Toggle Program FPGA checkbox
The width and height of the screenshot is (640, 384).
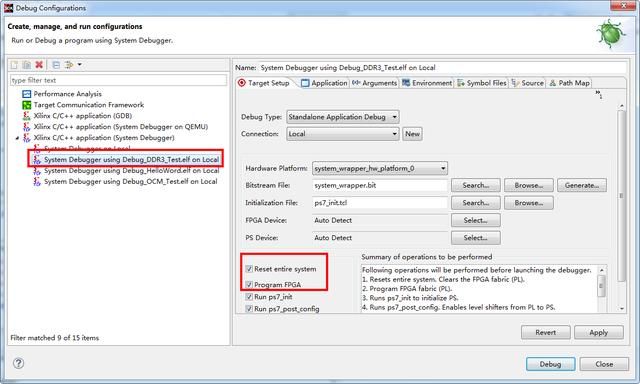pyautogui.click(x=249, y=284)
